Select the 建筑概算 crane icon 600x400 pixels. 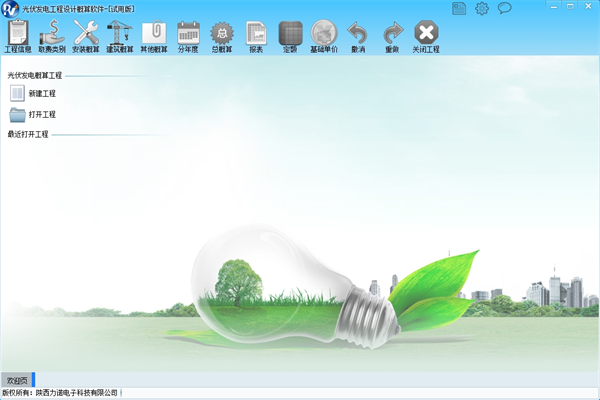(x=120, y=32)
